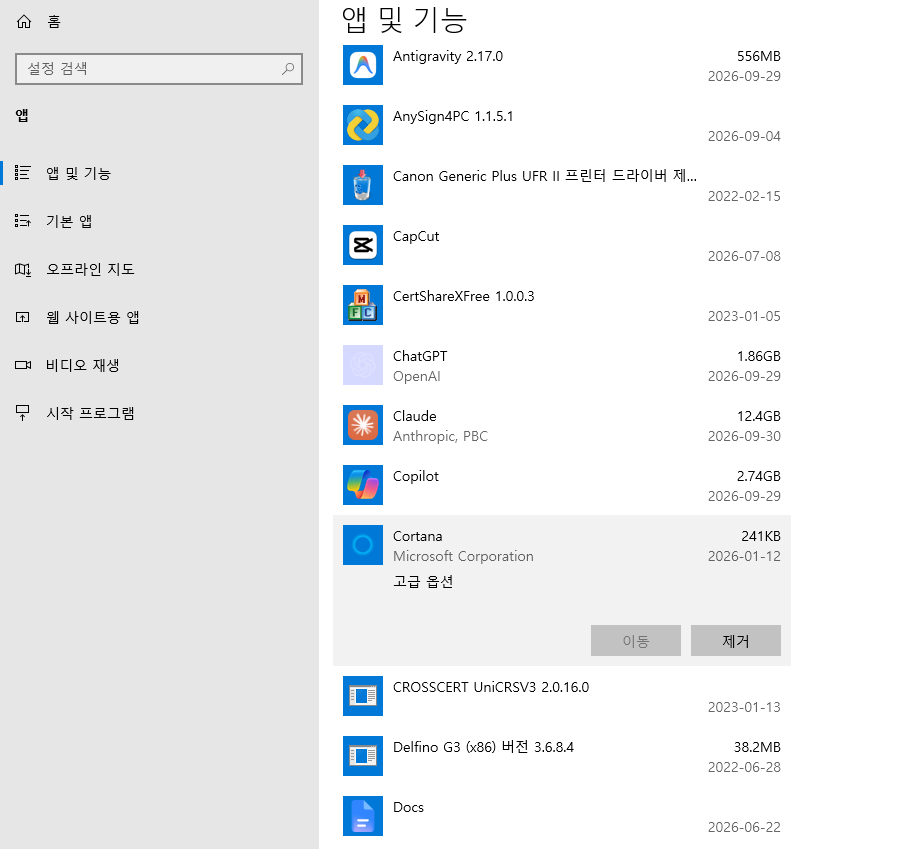
Task: Open 시작 프로그램 settings page
Action: coord(90,413)
